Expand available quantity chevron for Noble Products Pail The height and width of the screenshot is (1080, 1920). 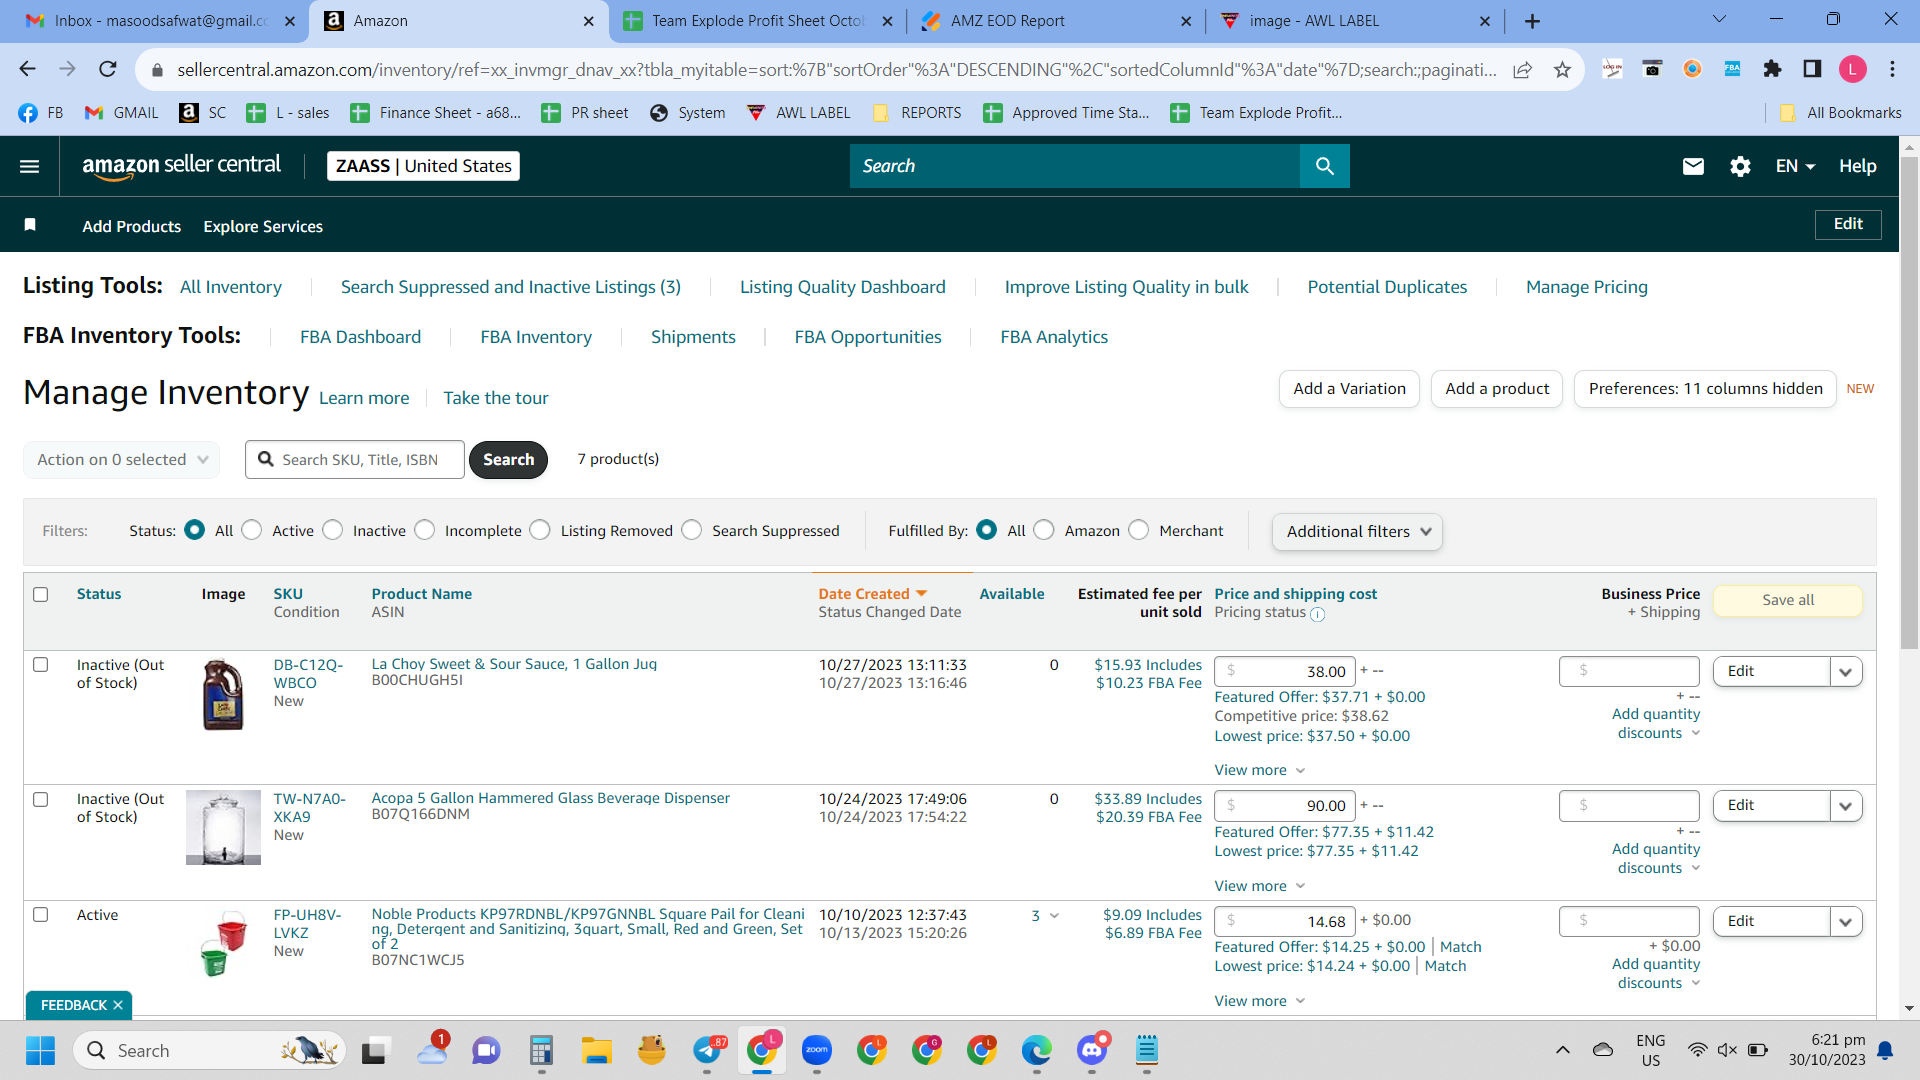[1054, 915]
